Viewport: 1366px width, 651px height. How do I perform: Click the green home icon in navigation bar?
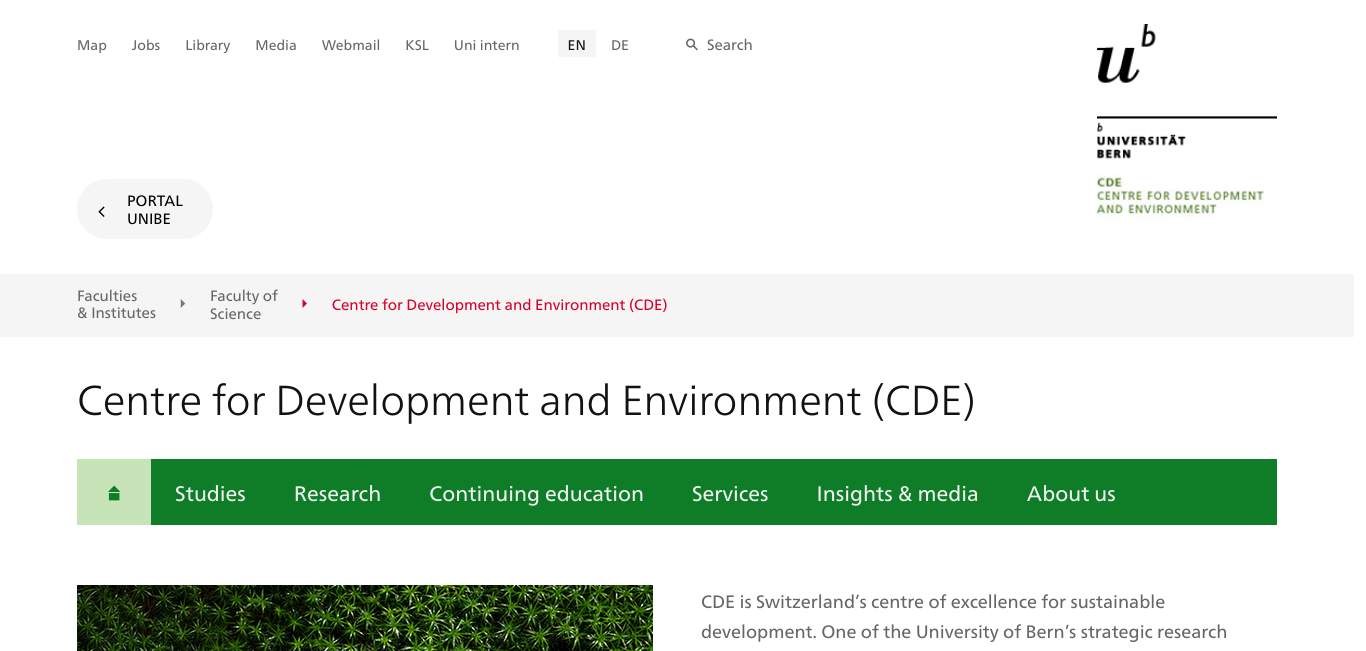(114, 493)
